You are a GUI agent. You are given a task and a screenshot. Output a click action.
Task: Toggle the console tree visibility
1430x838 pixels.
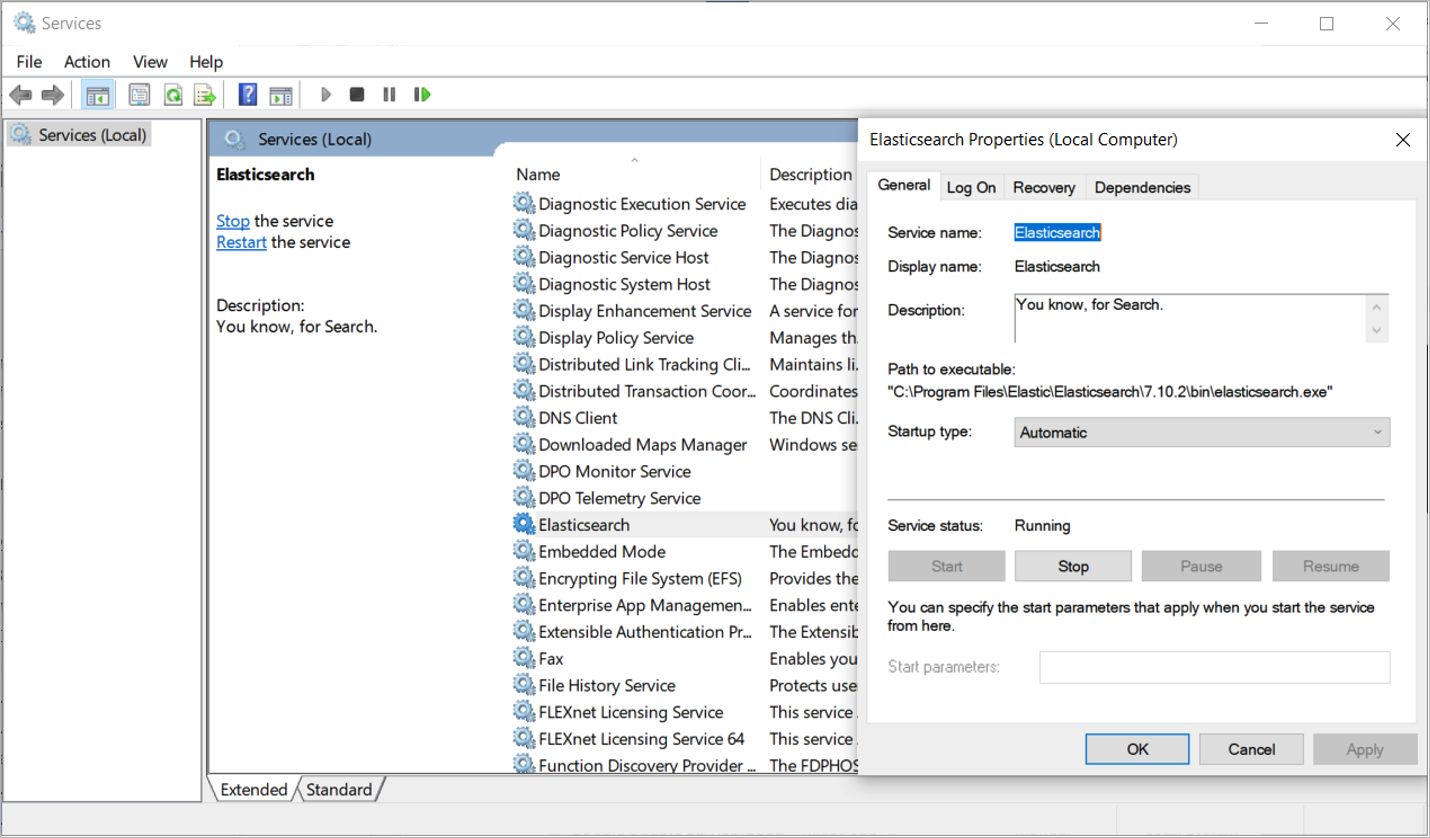[x=97, y=94]
